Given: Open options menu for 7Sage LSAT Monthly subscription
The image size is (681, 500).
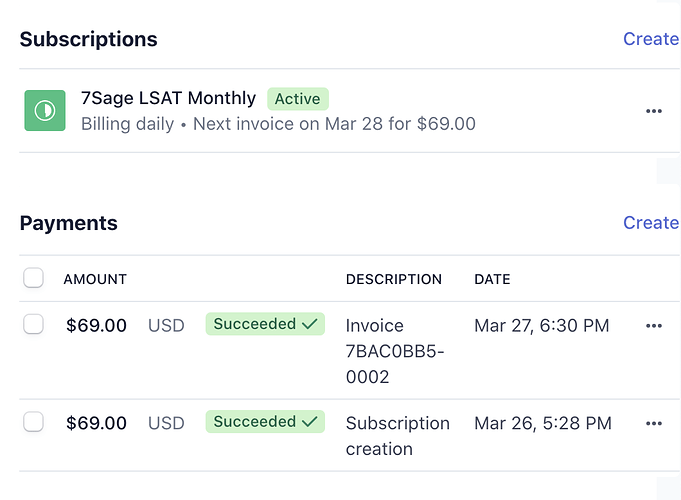Looking at the screenshot, I should click(x=654, y=111).
